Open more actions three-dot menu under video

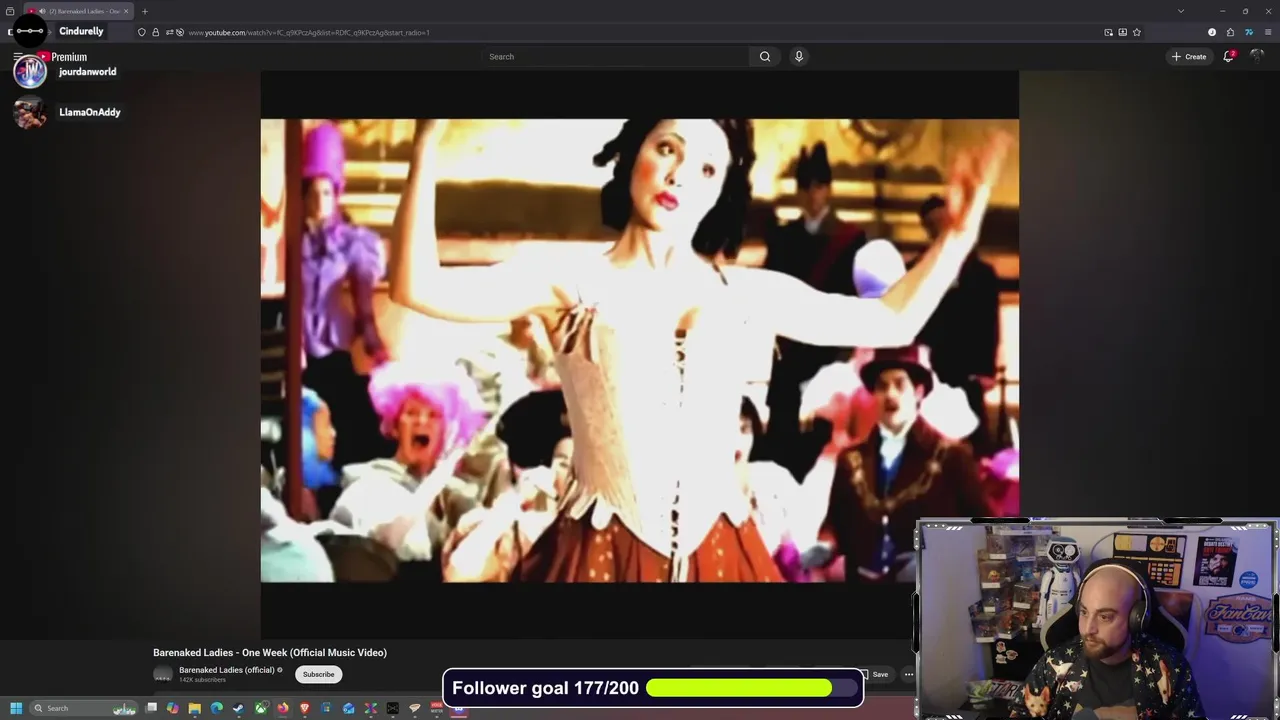(x=909, y=674)
